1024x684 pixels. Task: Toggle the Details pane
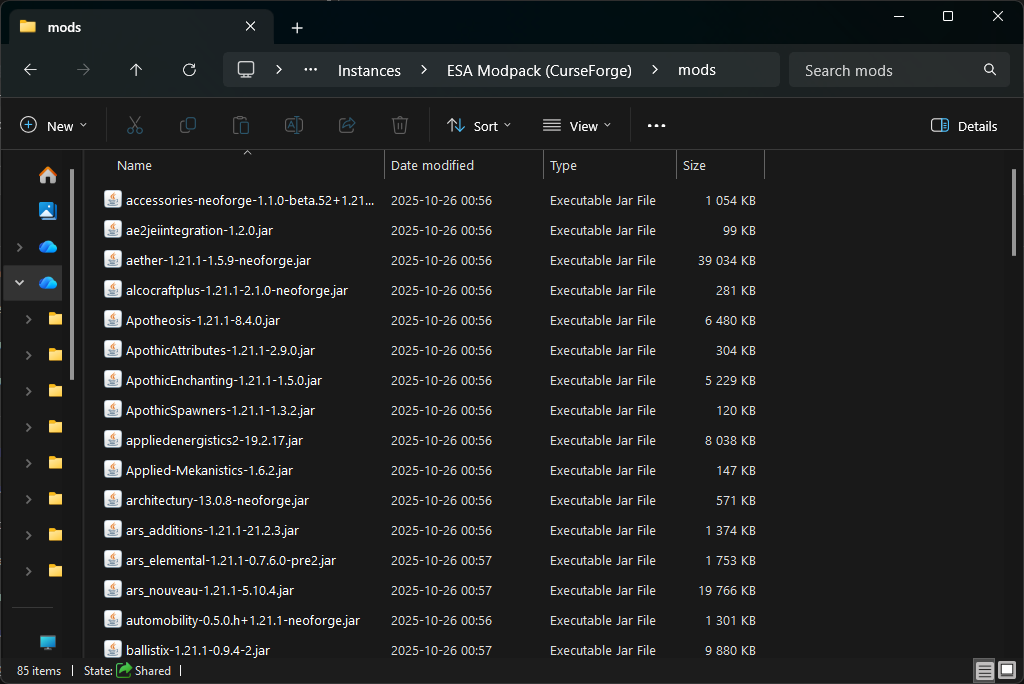[x=963, y=126]
